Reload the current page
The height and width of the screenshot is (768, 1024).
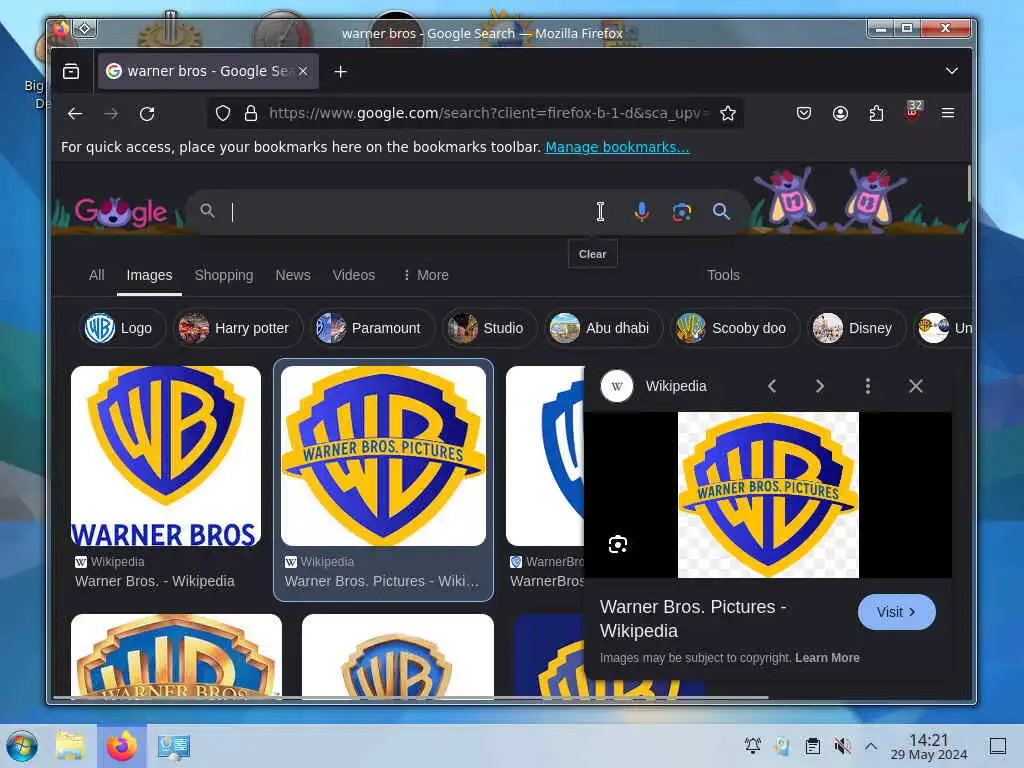pyautogui.click(x=147, y=114)
